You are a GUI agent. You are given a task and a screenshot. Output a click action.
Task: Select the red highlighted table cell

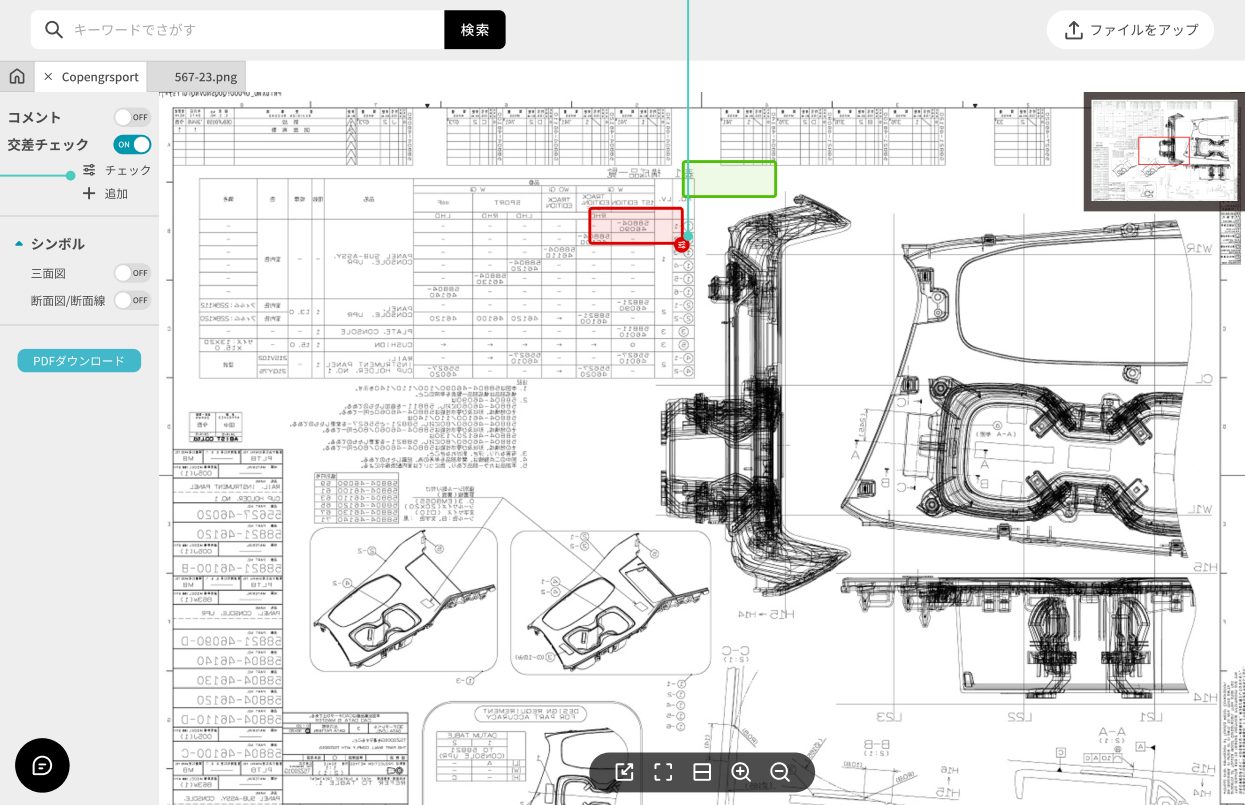[636, 225]
